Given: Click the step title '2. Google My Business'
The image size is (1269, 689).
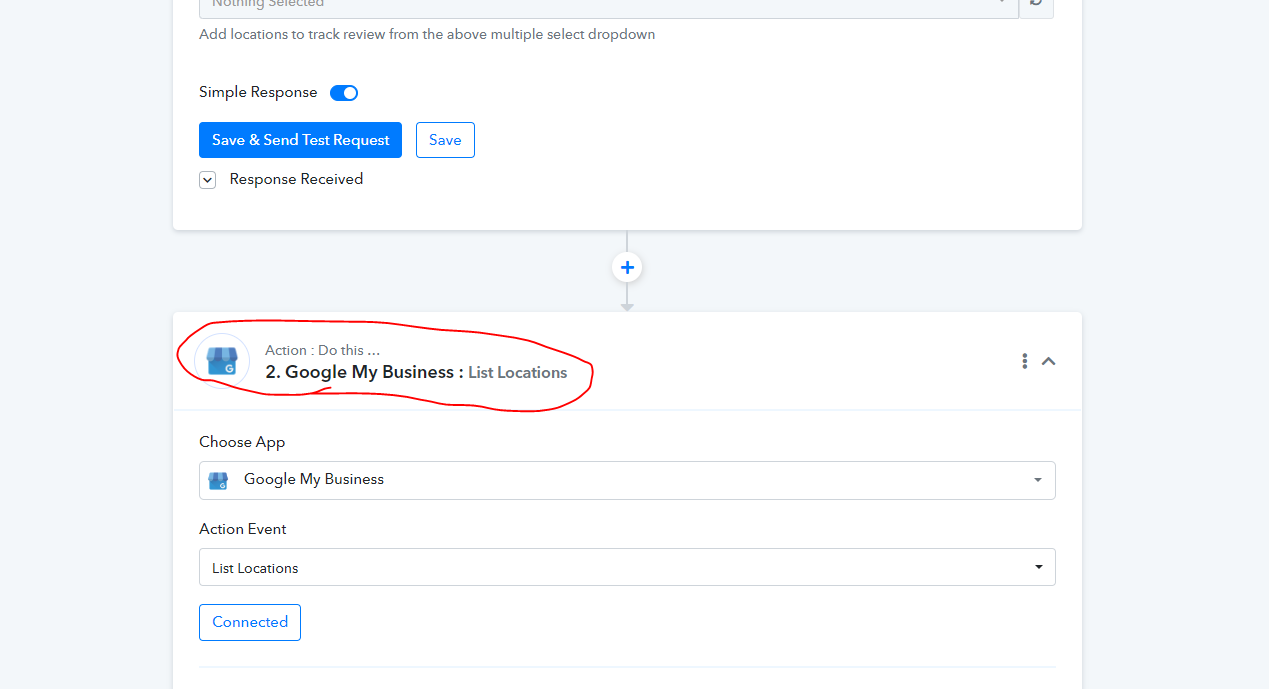Looking at the screenshot, I should pyautogui.click(x=359, y=372).
